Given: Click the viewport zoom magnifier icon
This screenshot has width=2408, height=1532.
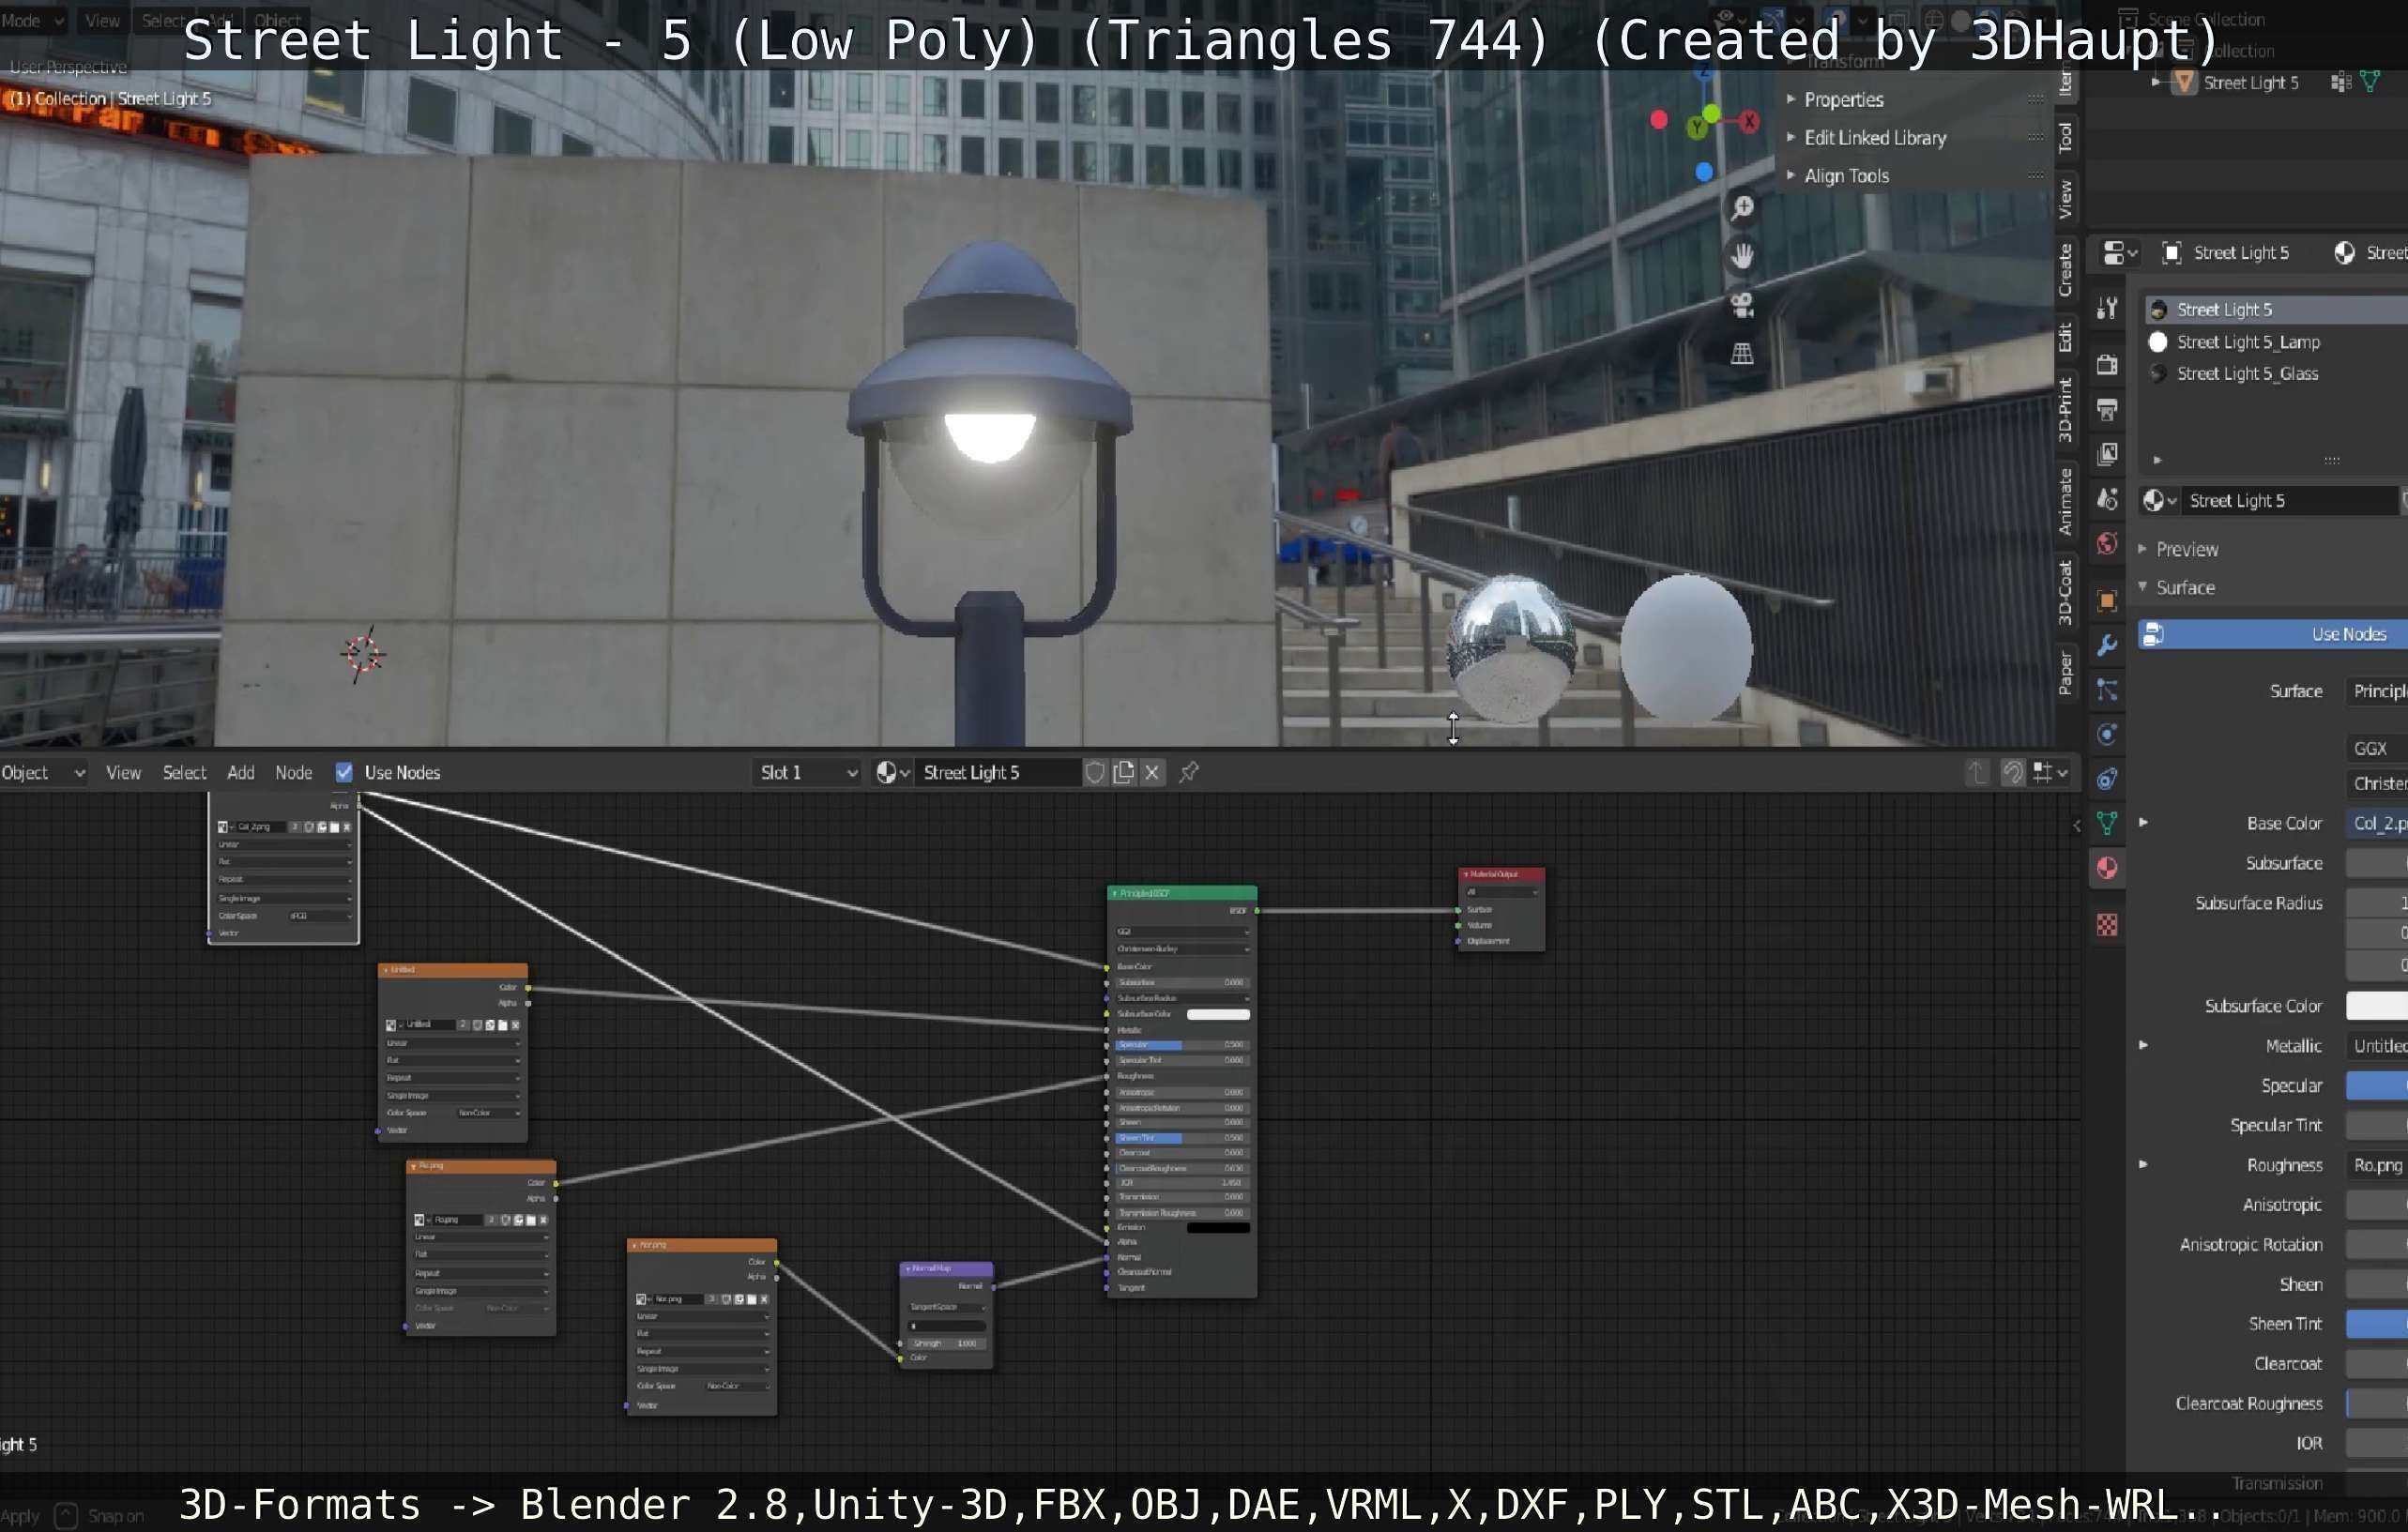Looking at the screenshot, I should [x=1742, y=207].
